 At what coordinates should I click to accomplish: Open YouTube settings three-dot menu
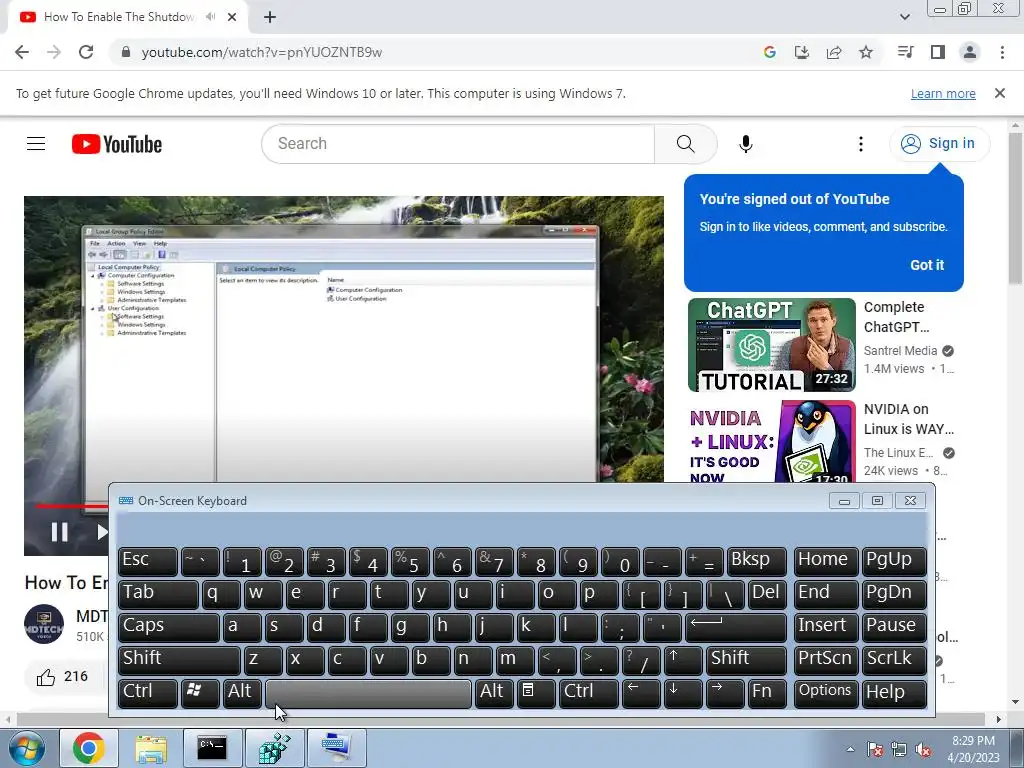click(x=861, y=144)
